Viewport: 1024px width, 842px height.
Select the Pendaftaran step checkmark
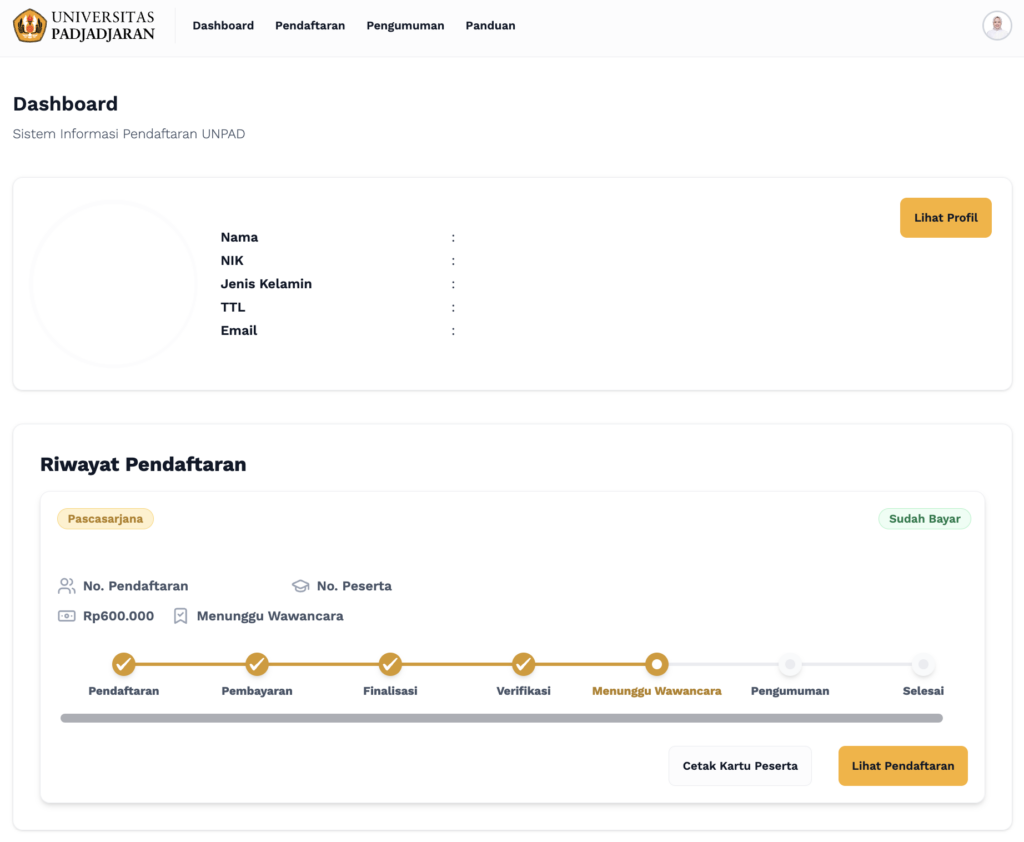123,664
